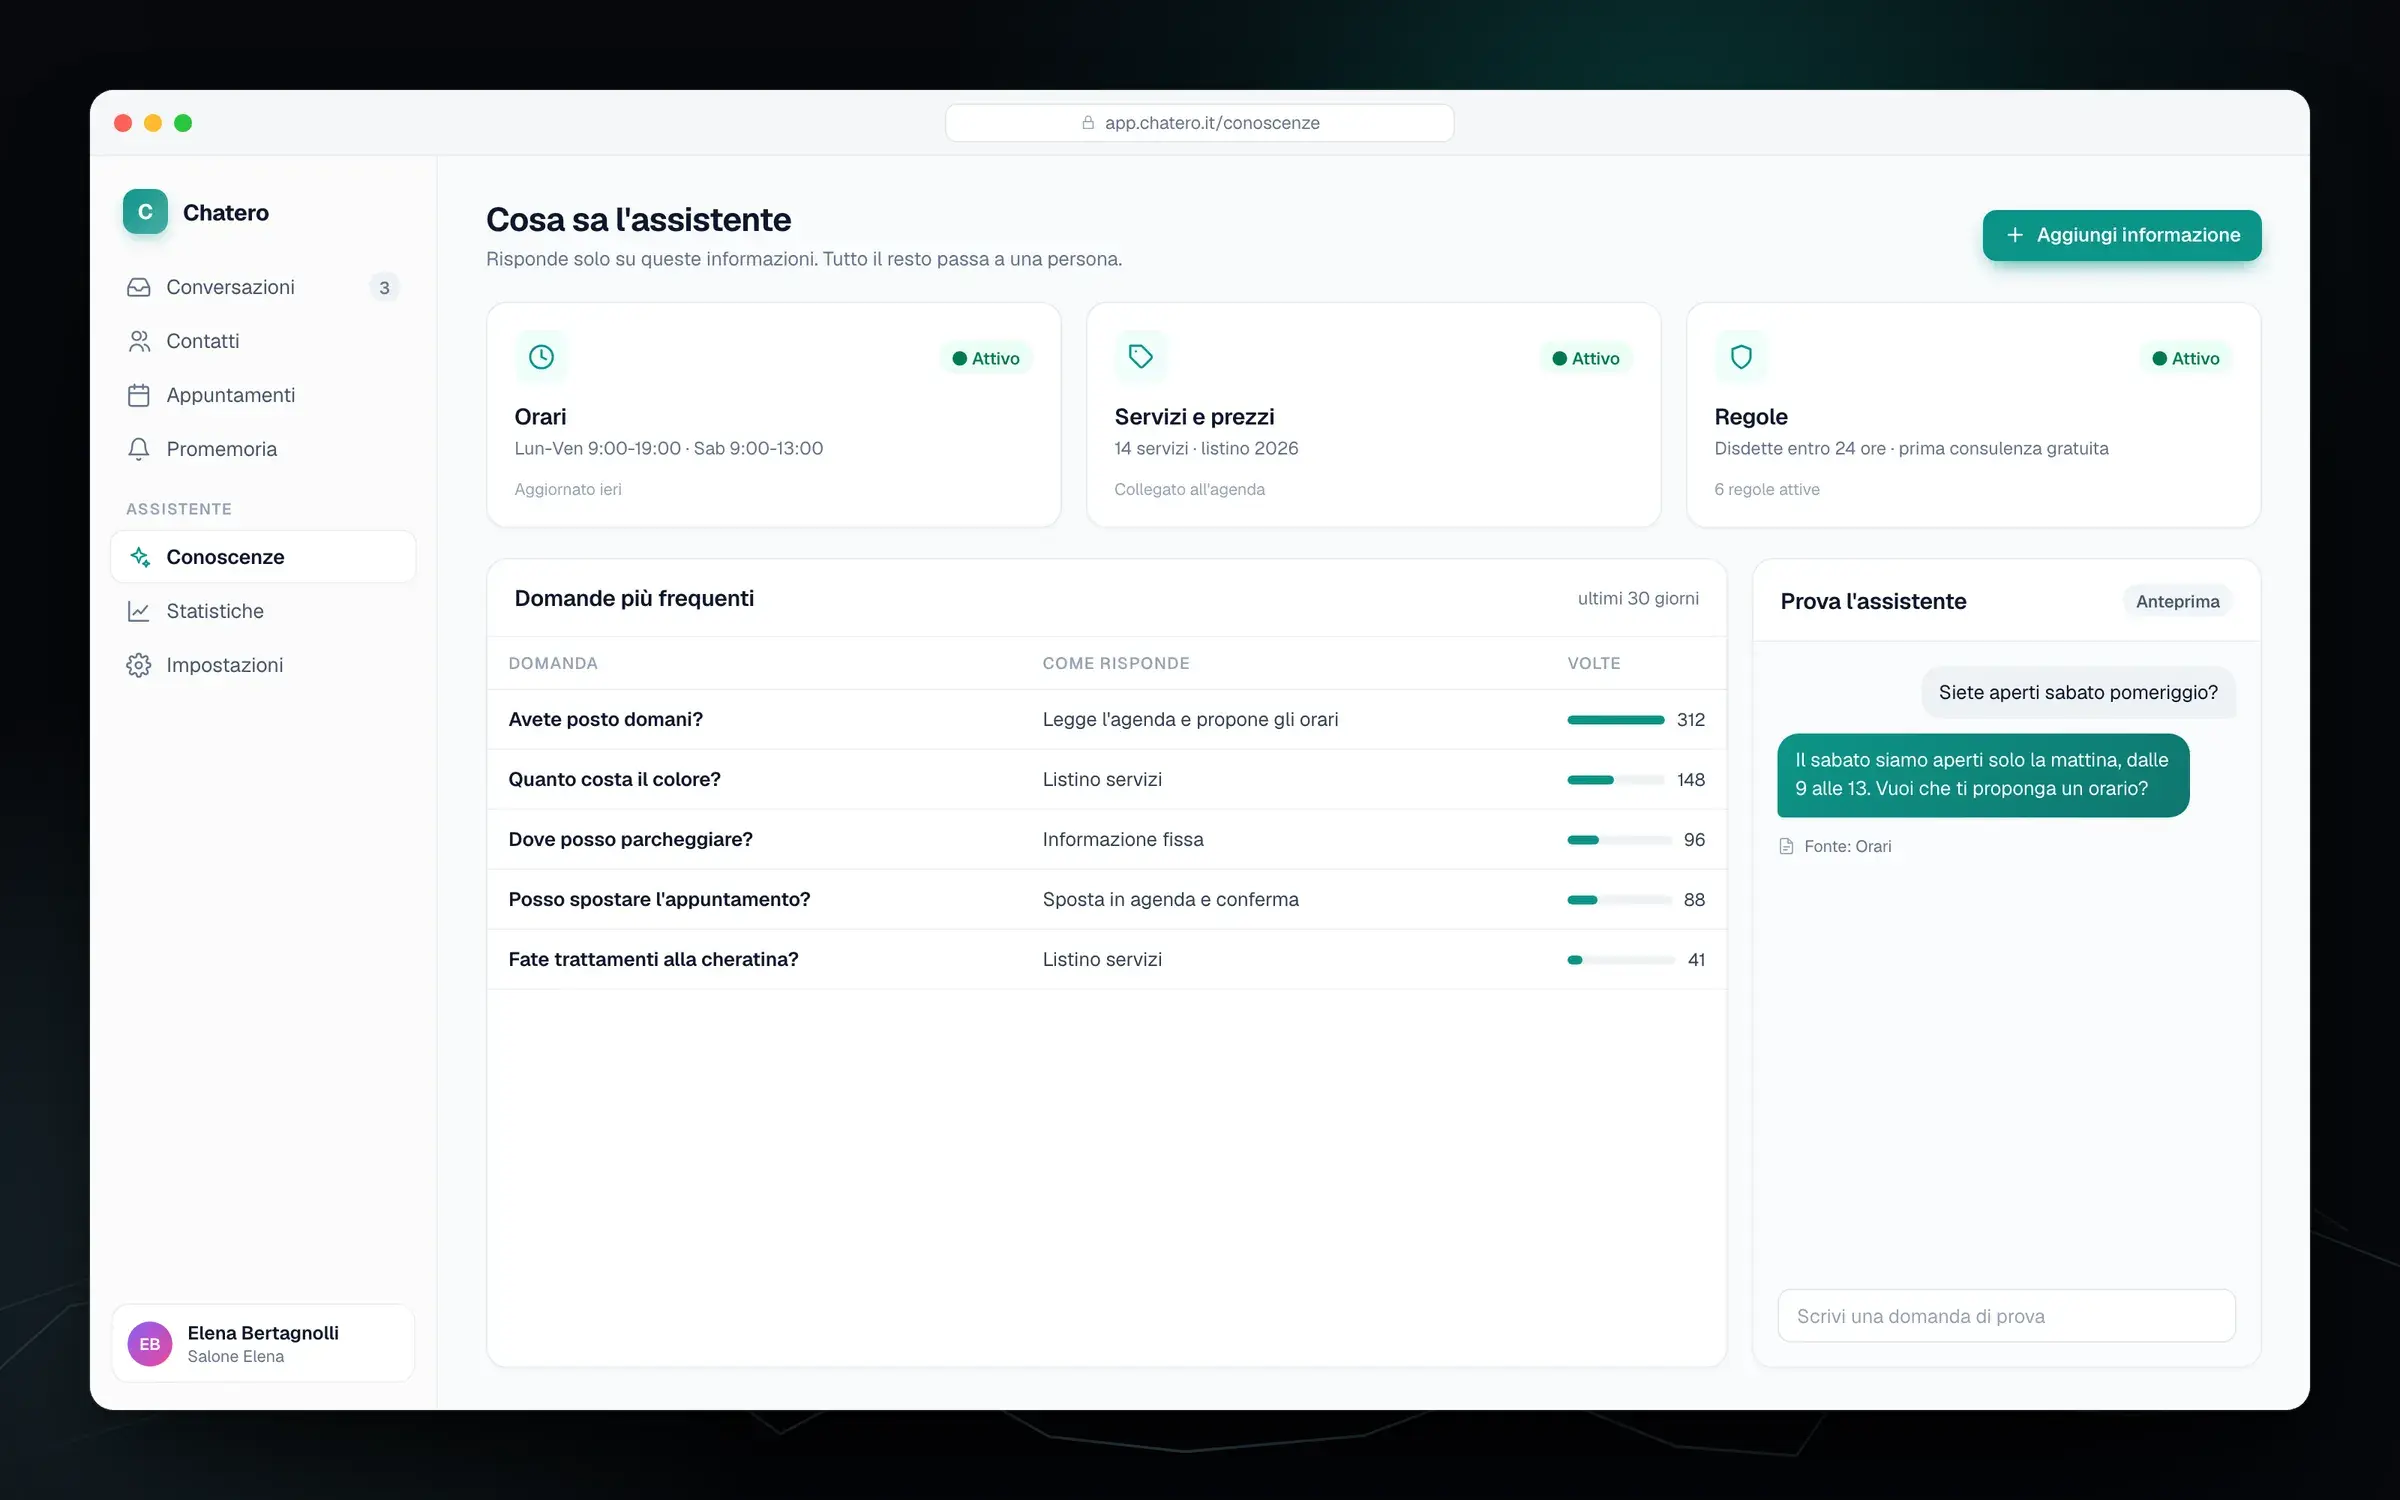Click the Anteprima badge
Viewport: 2400px width, 1500px height.
coord(2177,601)
